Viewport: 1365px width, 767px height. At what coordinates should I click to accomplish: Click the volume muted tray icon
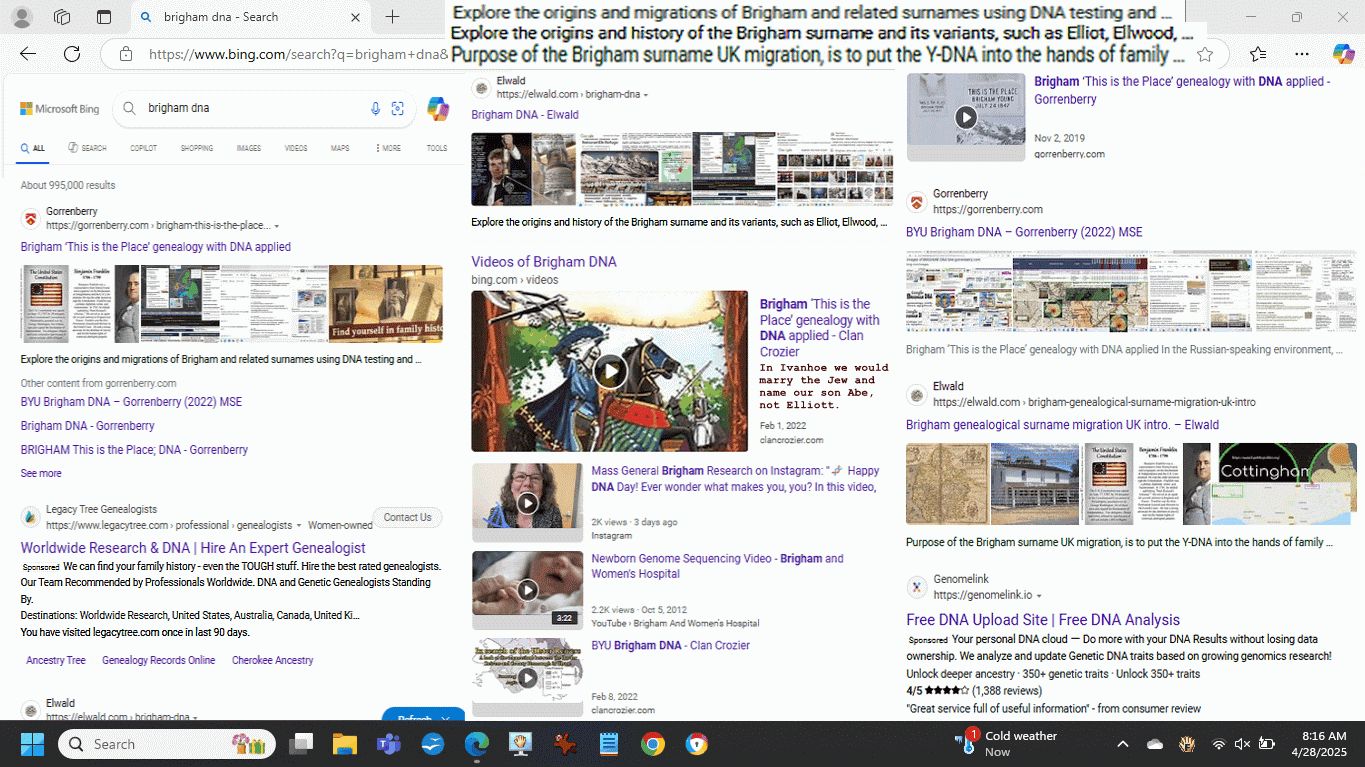tap(1242, 744)
